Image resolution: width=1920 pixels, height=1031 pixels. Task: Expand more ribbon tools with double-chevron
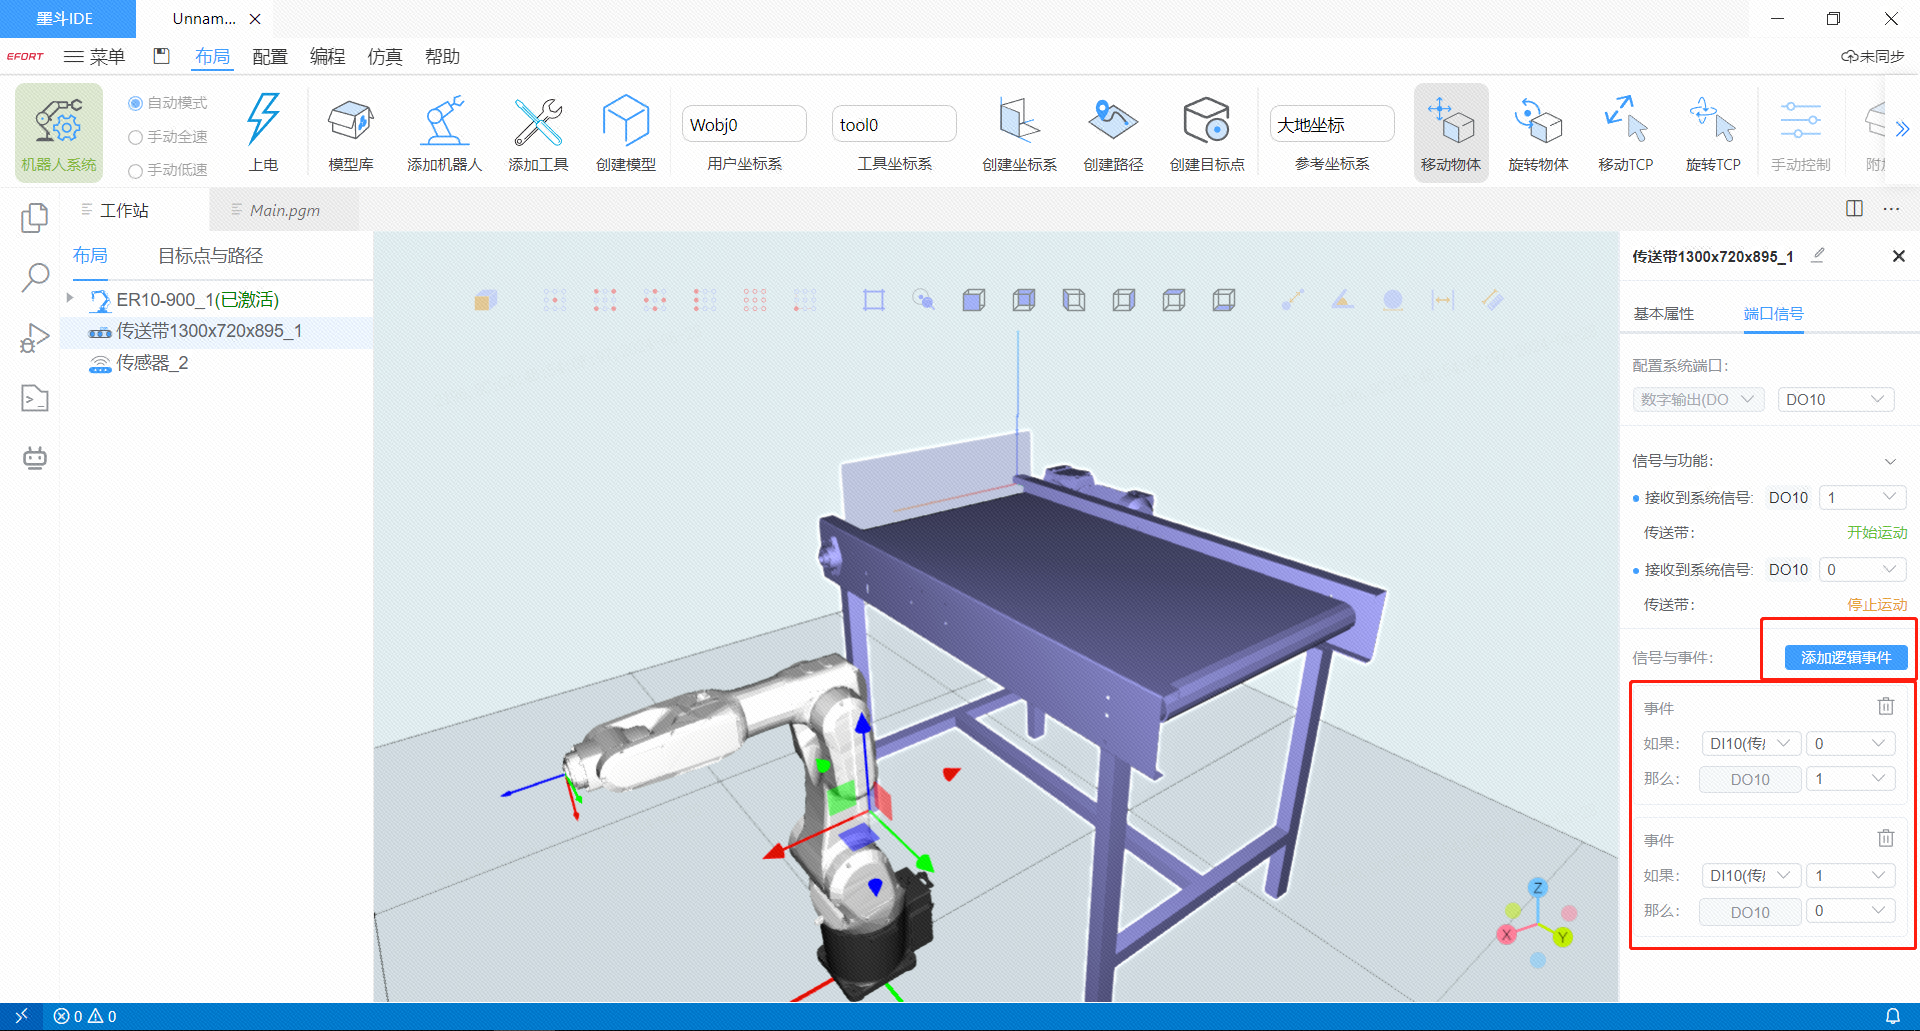[1902, 129]
